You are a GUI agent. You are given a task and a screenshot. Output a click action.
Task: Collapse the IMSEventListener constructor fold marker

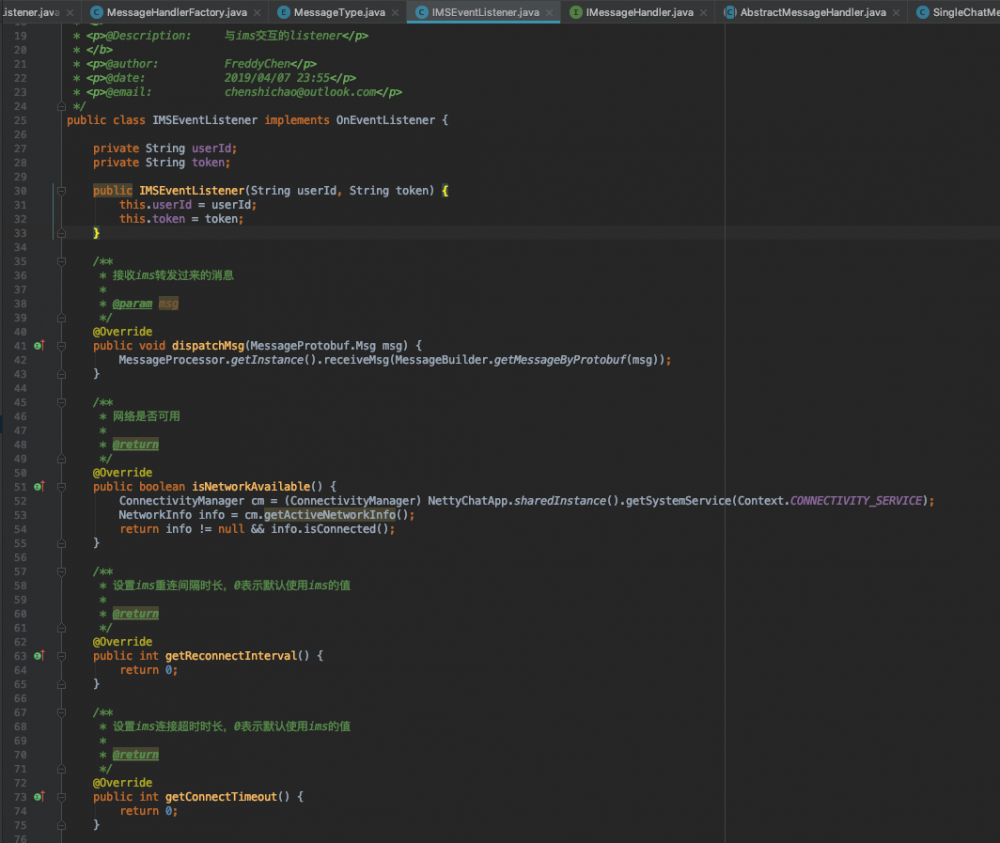pos(61,190)
